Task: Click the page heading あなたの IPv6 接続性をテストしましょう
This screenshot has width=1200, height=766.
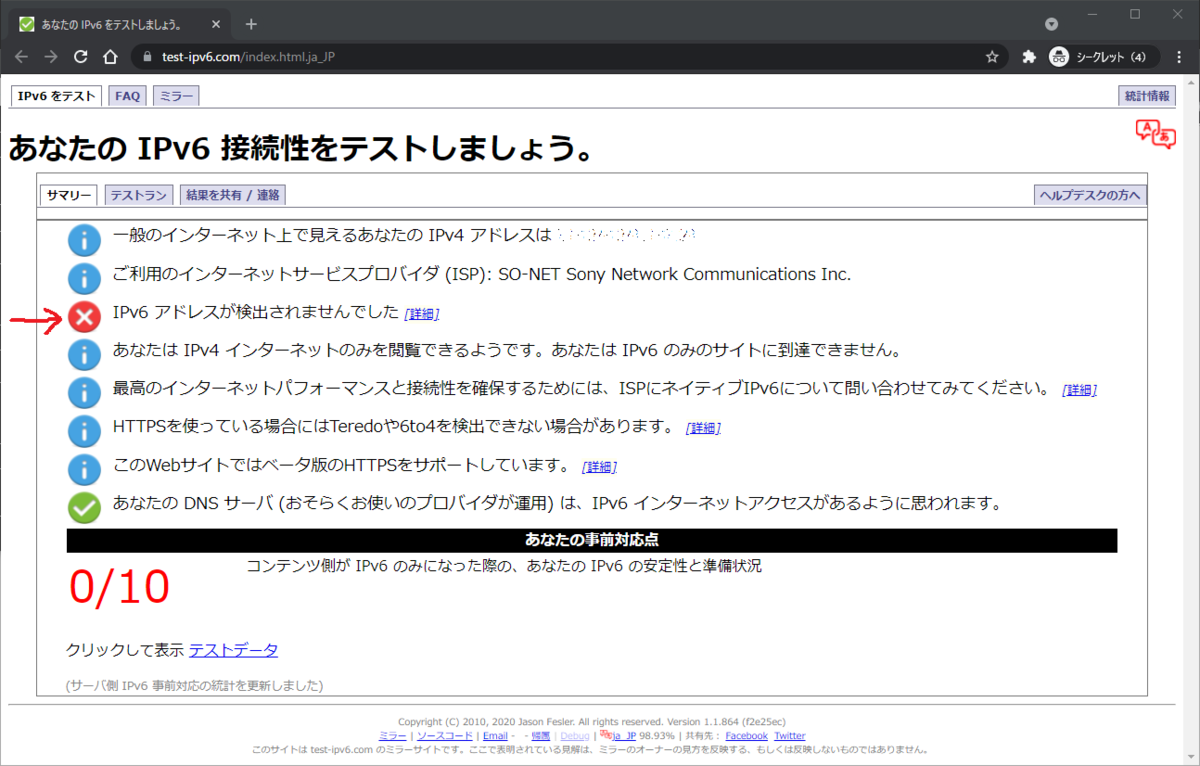Action: pyautogui.click(x=301, y=148)
